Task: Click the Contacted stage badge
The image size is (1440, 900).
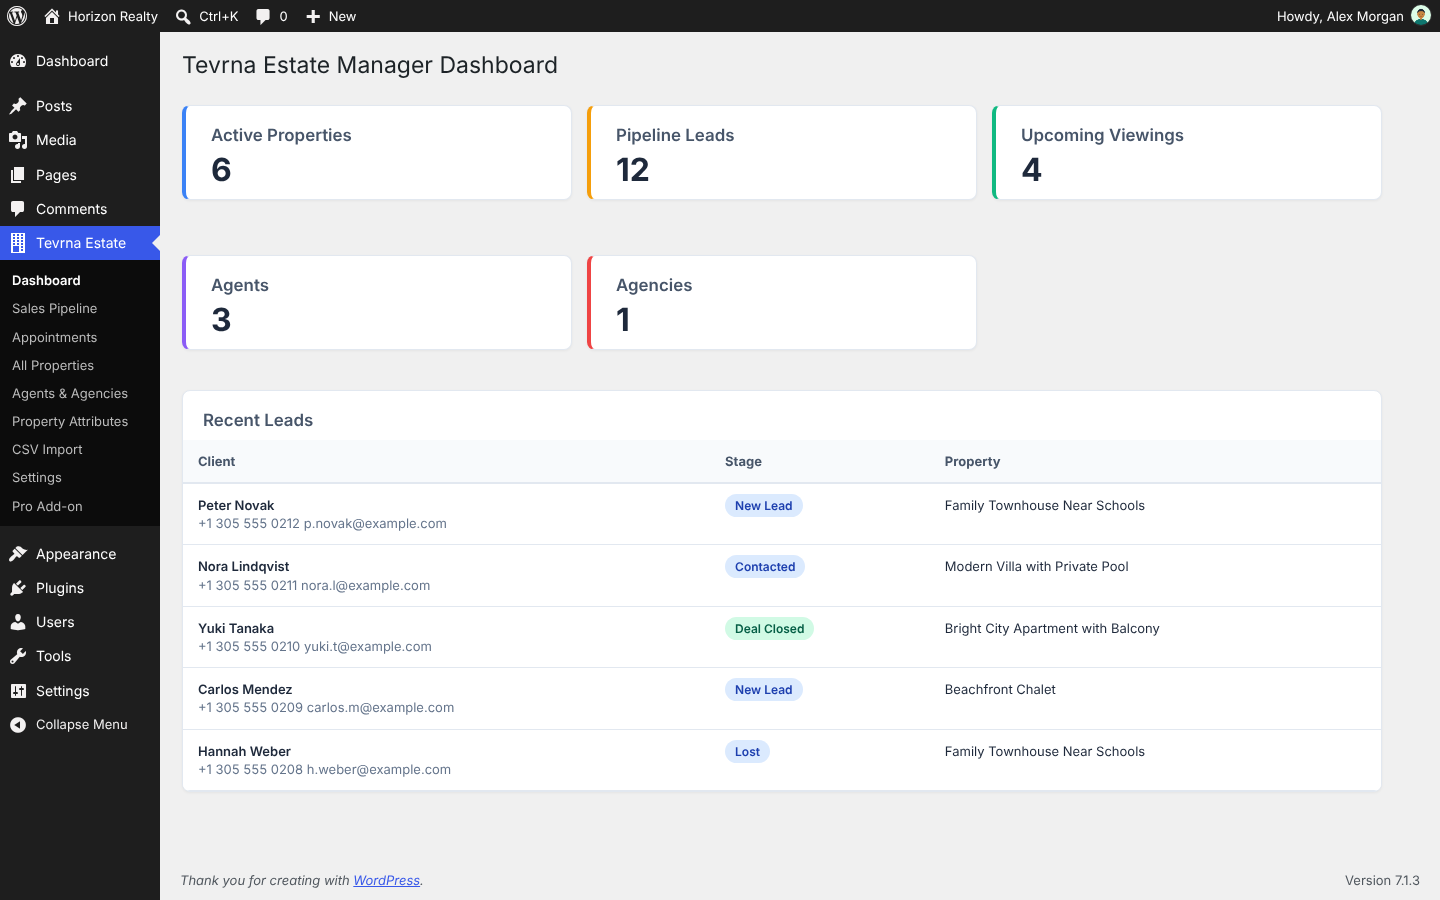Action: tap(765, 567)
